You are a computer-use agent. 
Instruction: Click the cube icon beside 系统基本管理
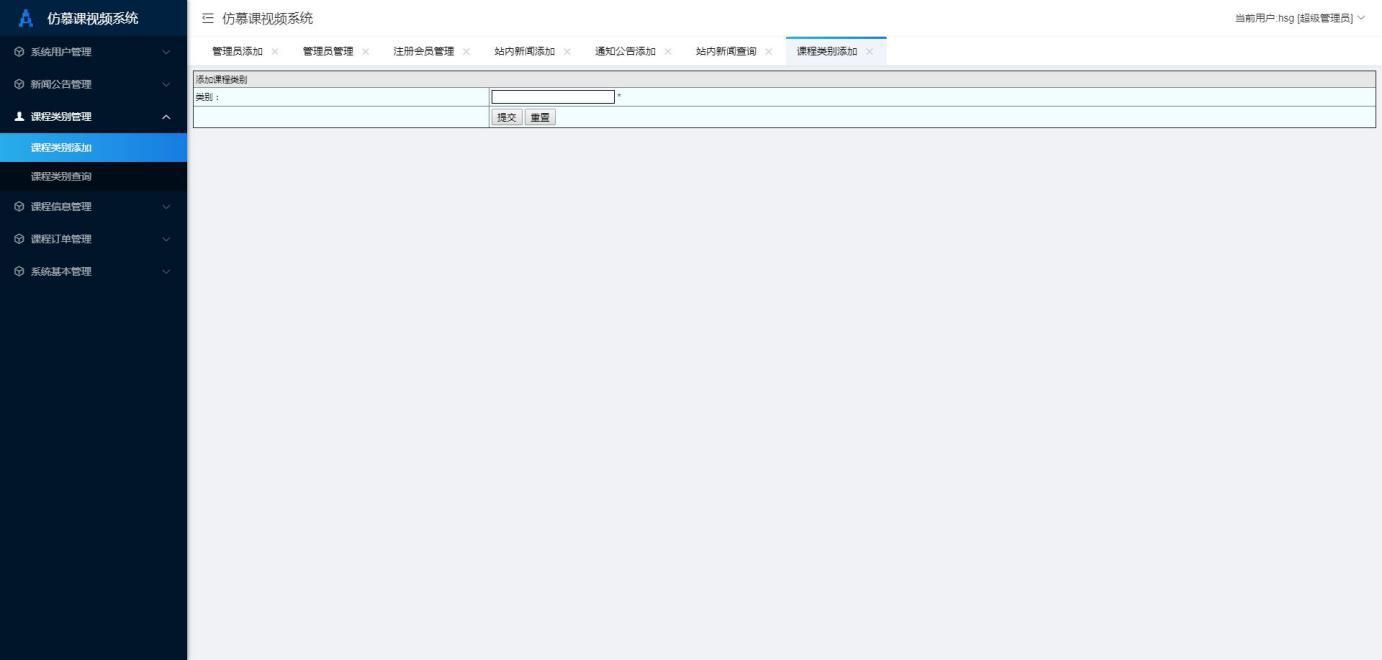(x=20, y=271)
